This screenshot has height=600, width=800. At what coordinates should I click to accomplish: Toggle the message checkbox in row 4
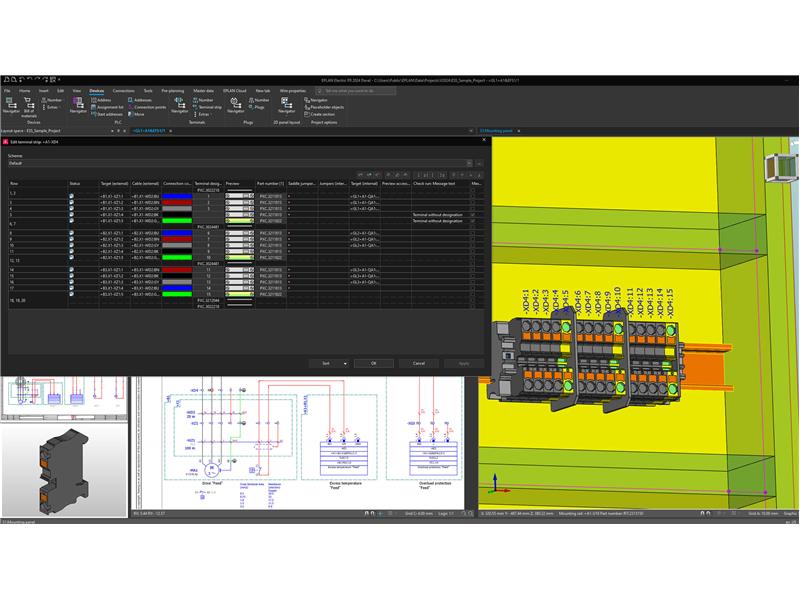coord(473,209)
